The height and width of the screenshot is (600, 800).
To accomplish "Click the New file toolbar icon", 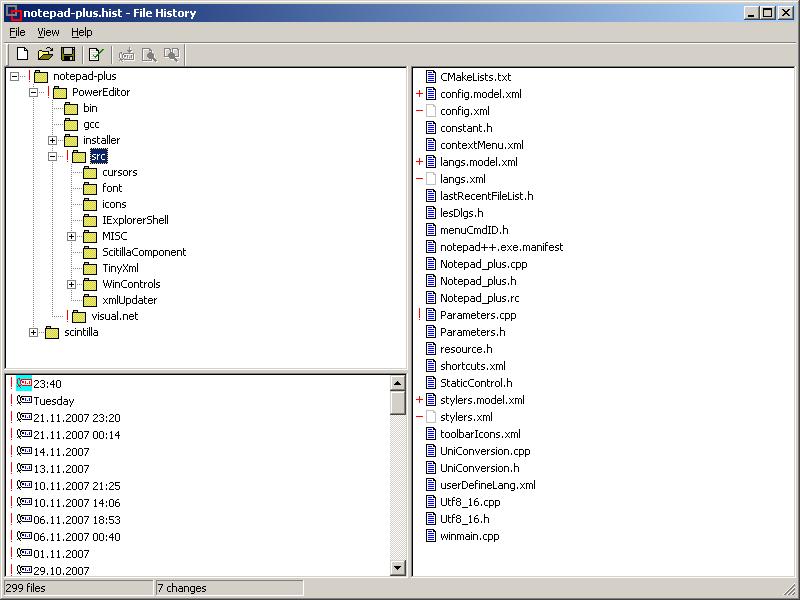I will click(22, 54).
